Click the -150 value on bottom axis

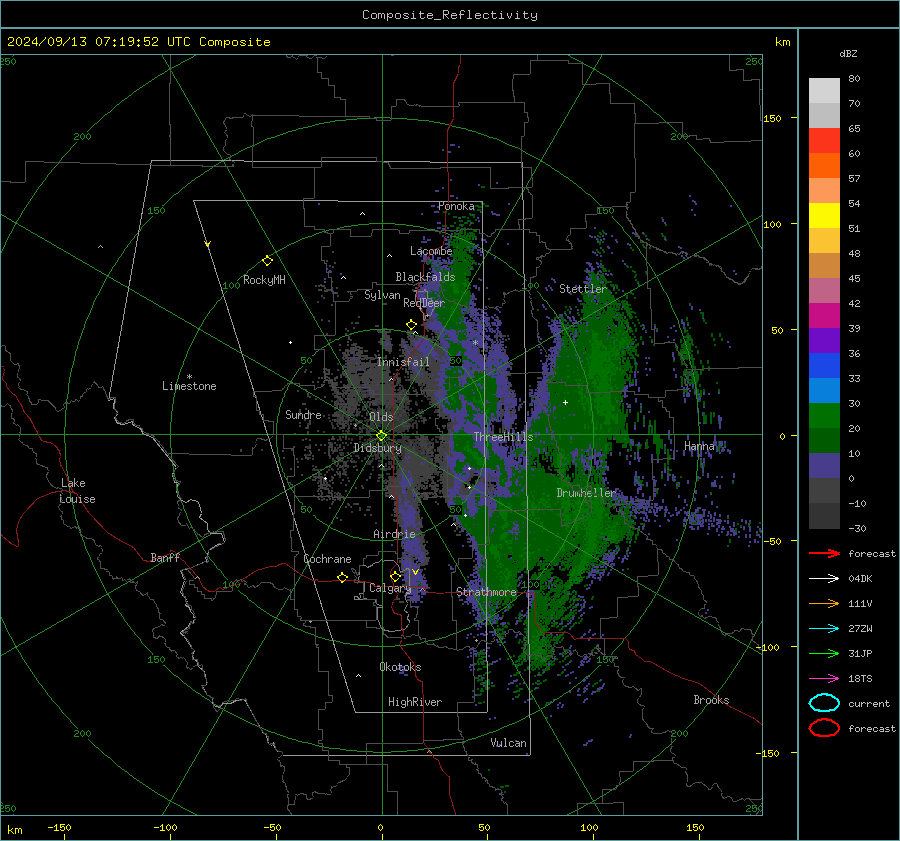59,828
